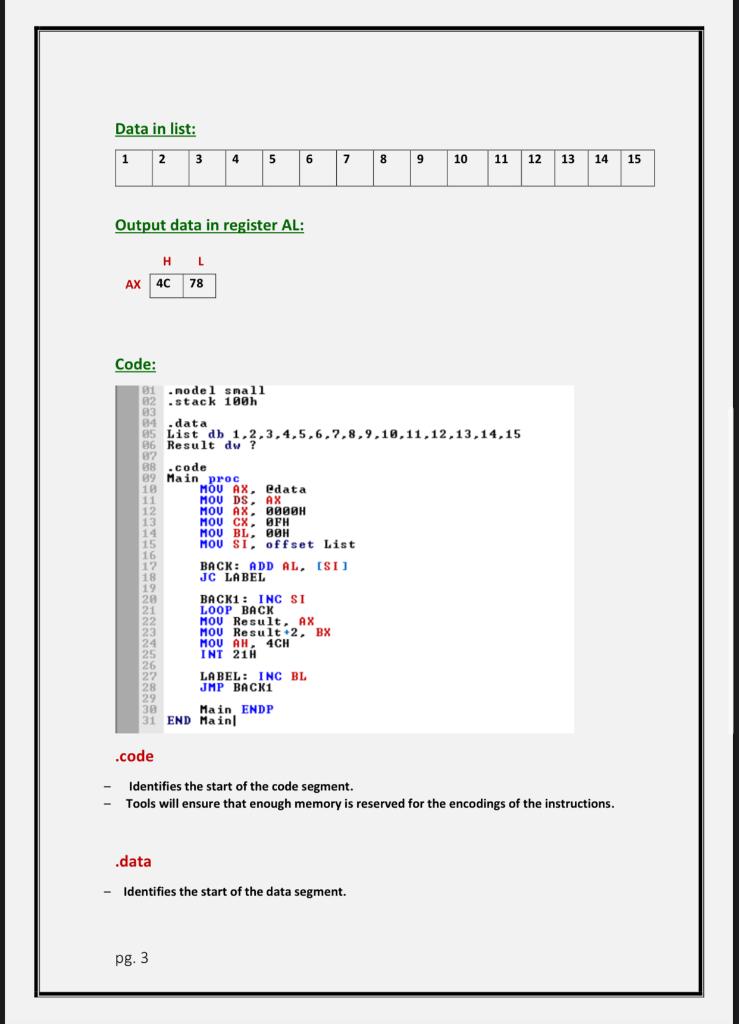
Task: Select cell 13 in the data list table
Action: tap(571, 168)
